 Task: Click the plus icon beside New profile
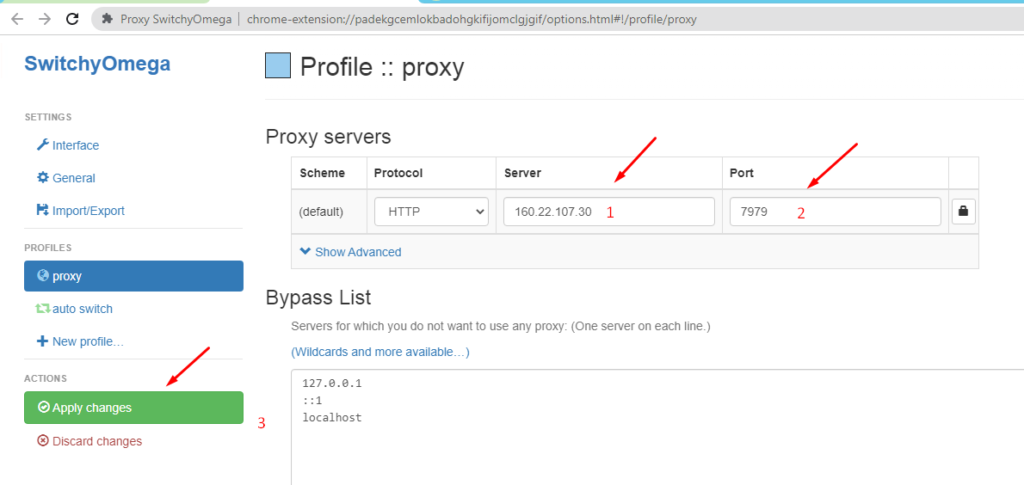click(x=42, y=341)
